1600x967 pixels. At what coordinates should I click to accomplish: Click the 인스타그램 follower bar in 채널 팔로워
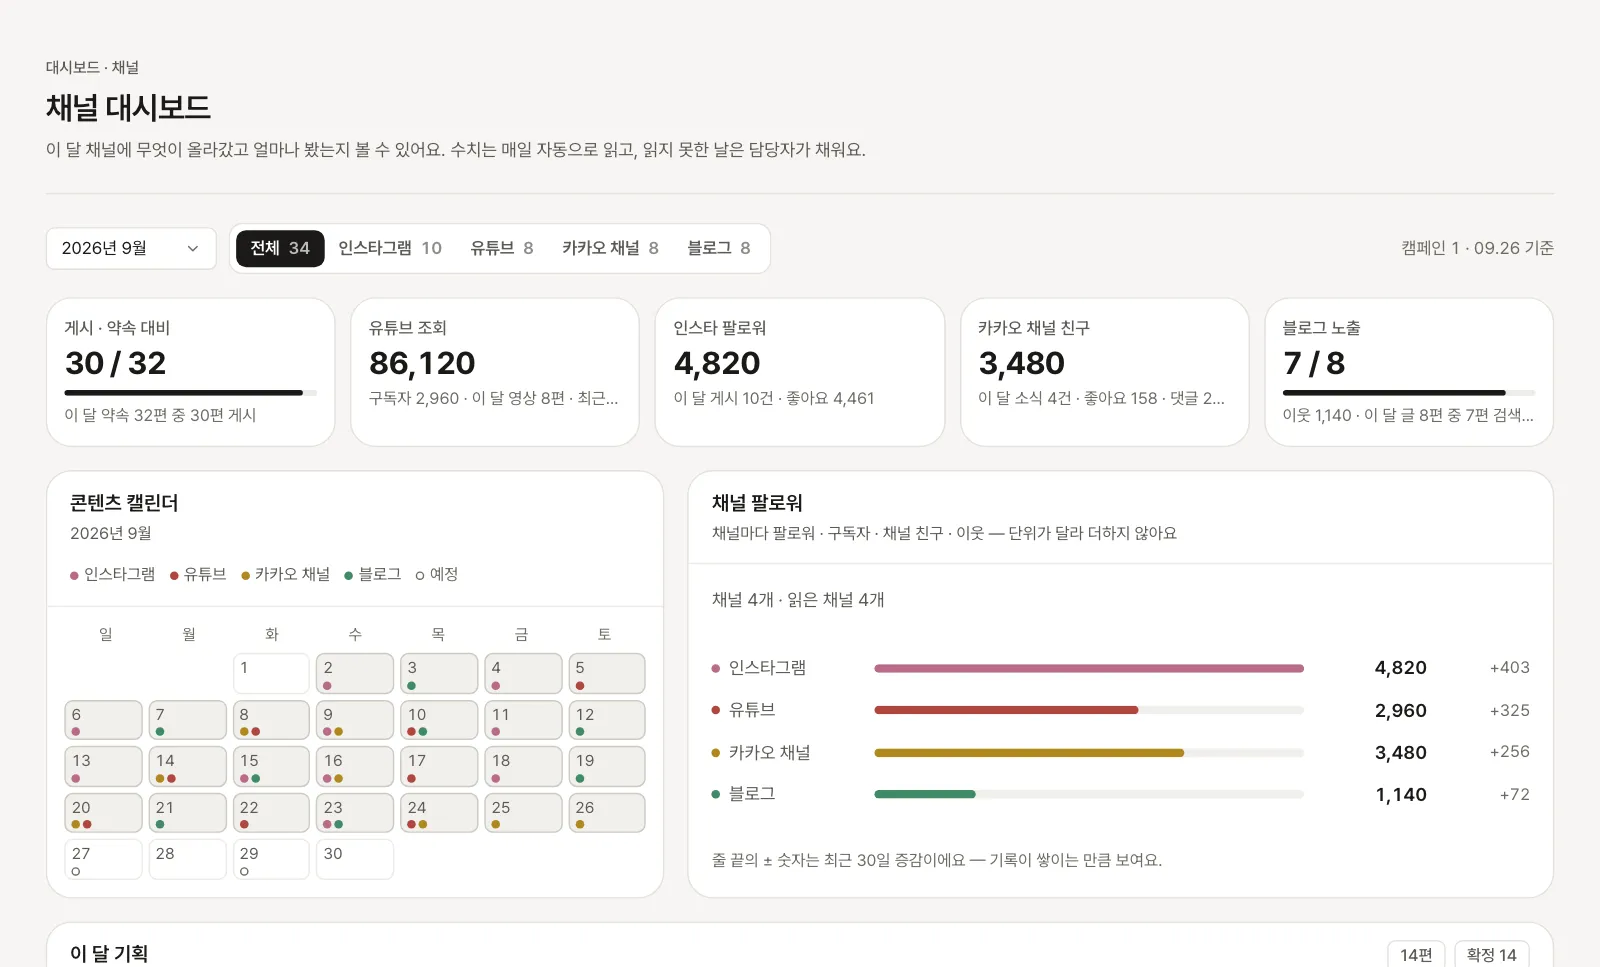coord(1089,668)
